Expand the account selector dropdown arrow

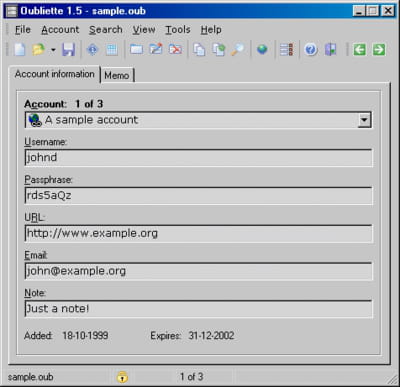364,120
